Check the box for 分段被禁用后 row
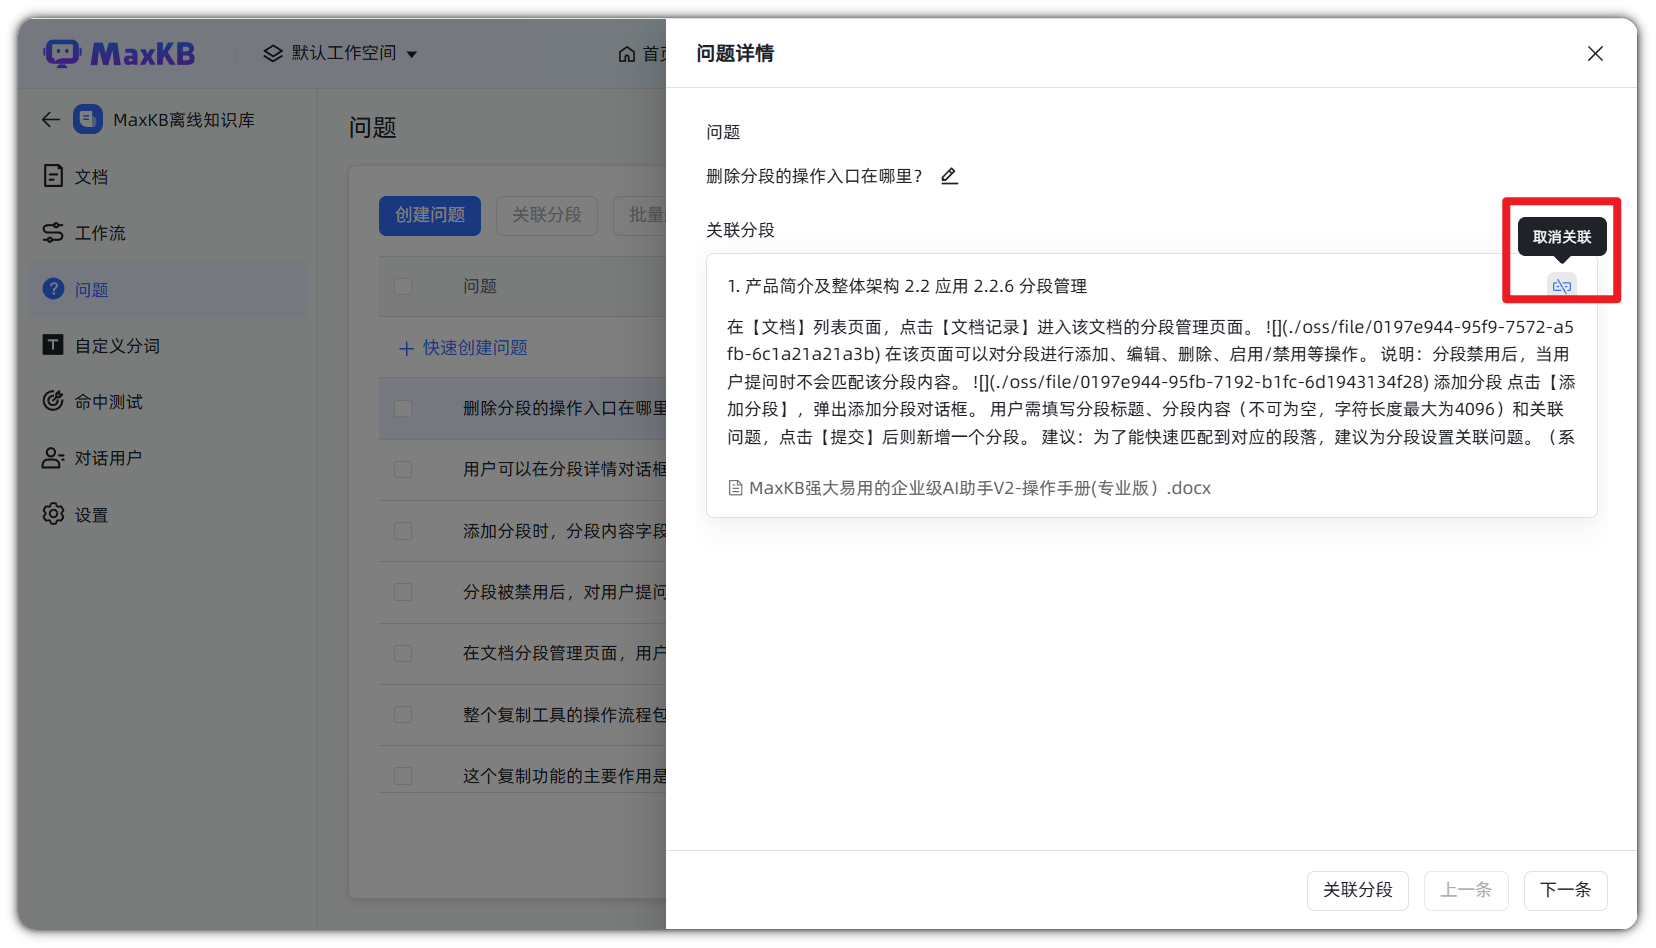Image resolution: width=1656 pixels, height=948 pixels. (403, 593)
